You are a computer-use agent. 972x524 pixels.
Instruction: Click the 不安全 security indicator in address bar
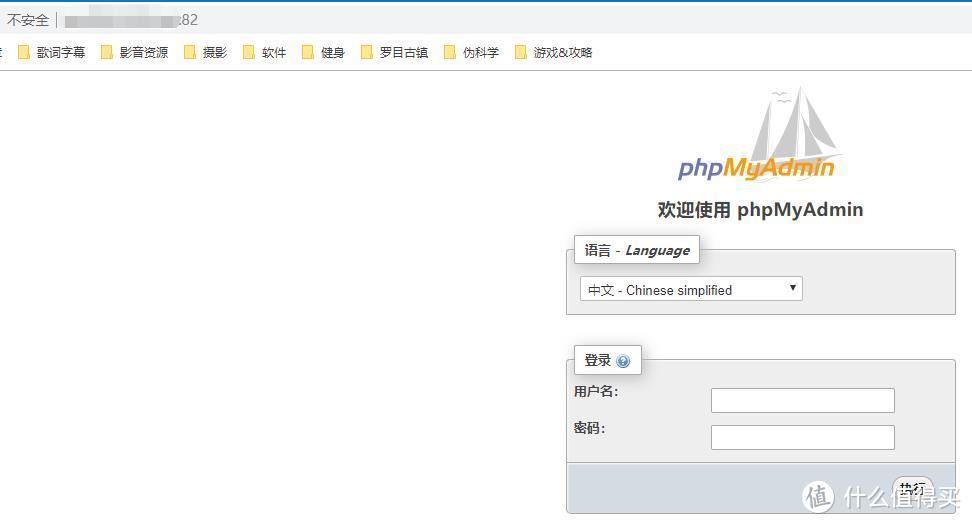tap(27, 20)
